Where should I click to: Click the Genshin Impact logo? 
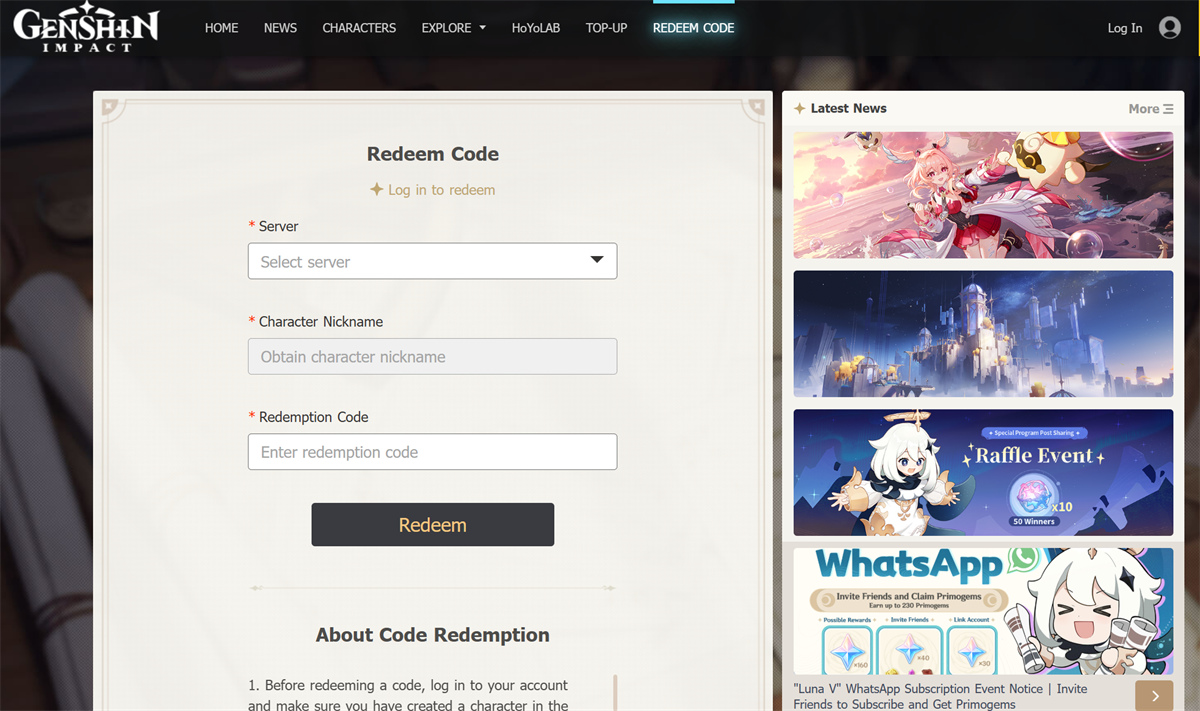click(x=86, y=28)
